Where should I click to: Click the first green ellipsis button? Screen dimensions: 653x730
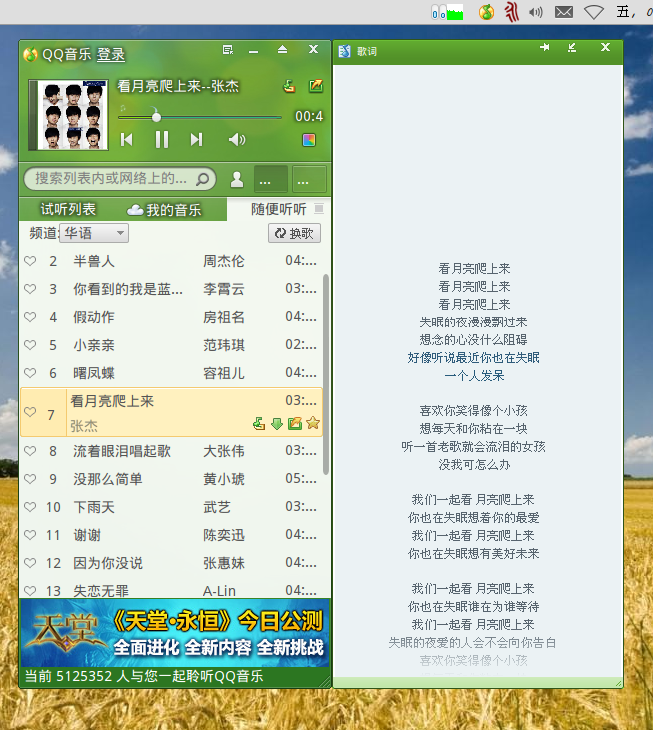(271, 179)
